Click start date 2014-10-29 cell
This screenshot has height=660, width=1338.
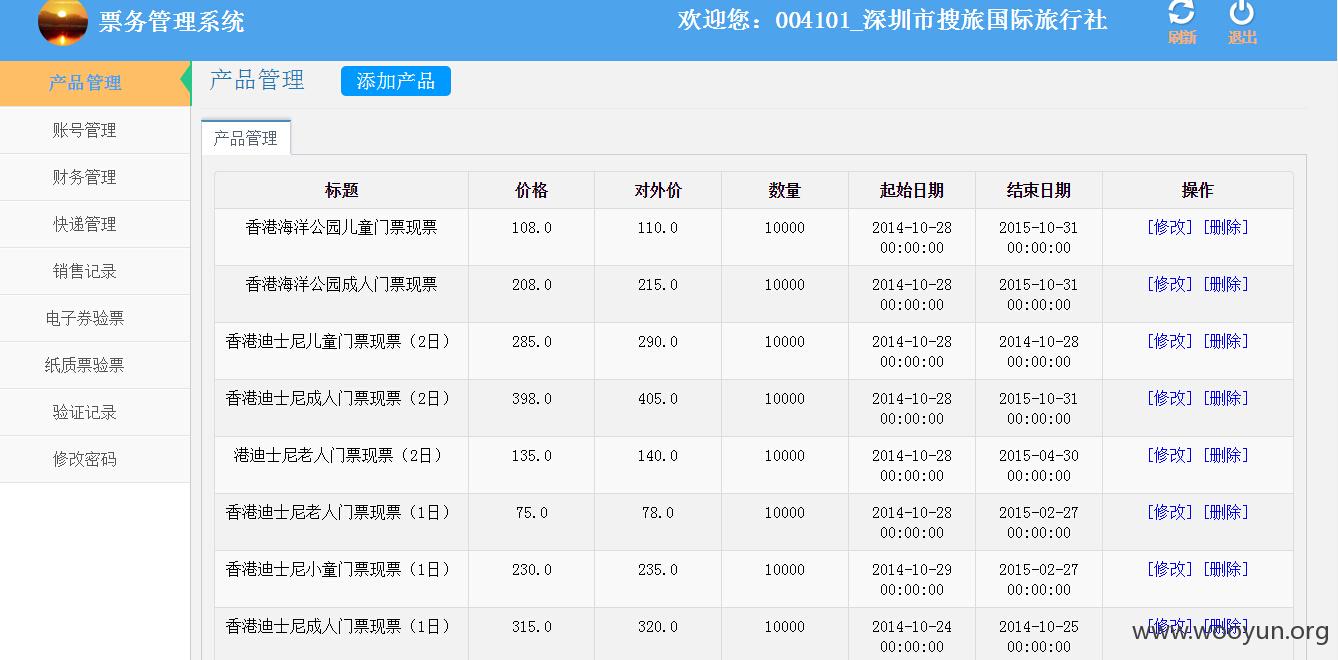click(x=912, y=579)
